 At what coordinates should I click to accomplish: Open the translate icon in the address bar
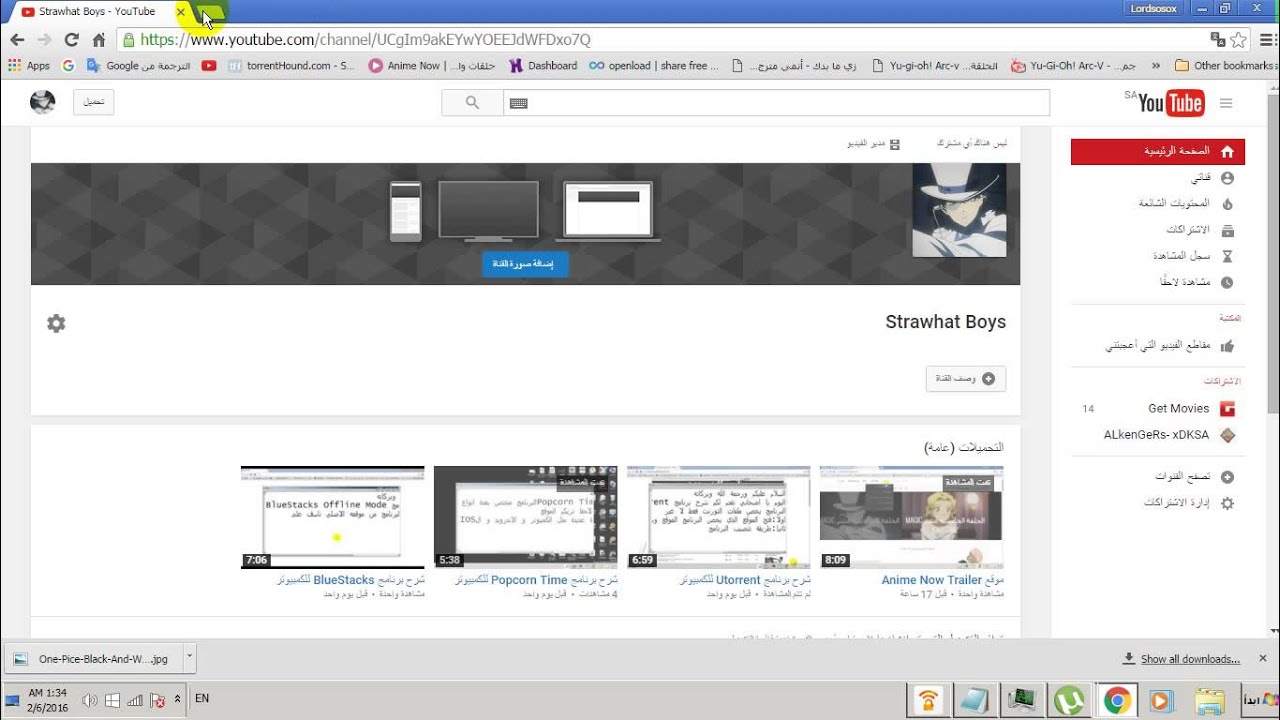[1218, 40]
